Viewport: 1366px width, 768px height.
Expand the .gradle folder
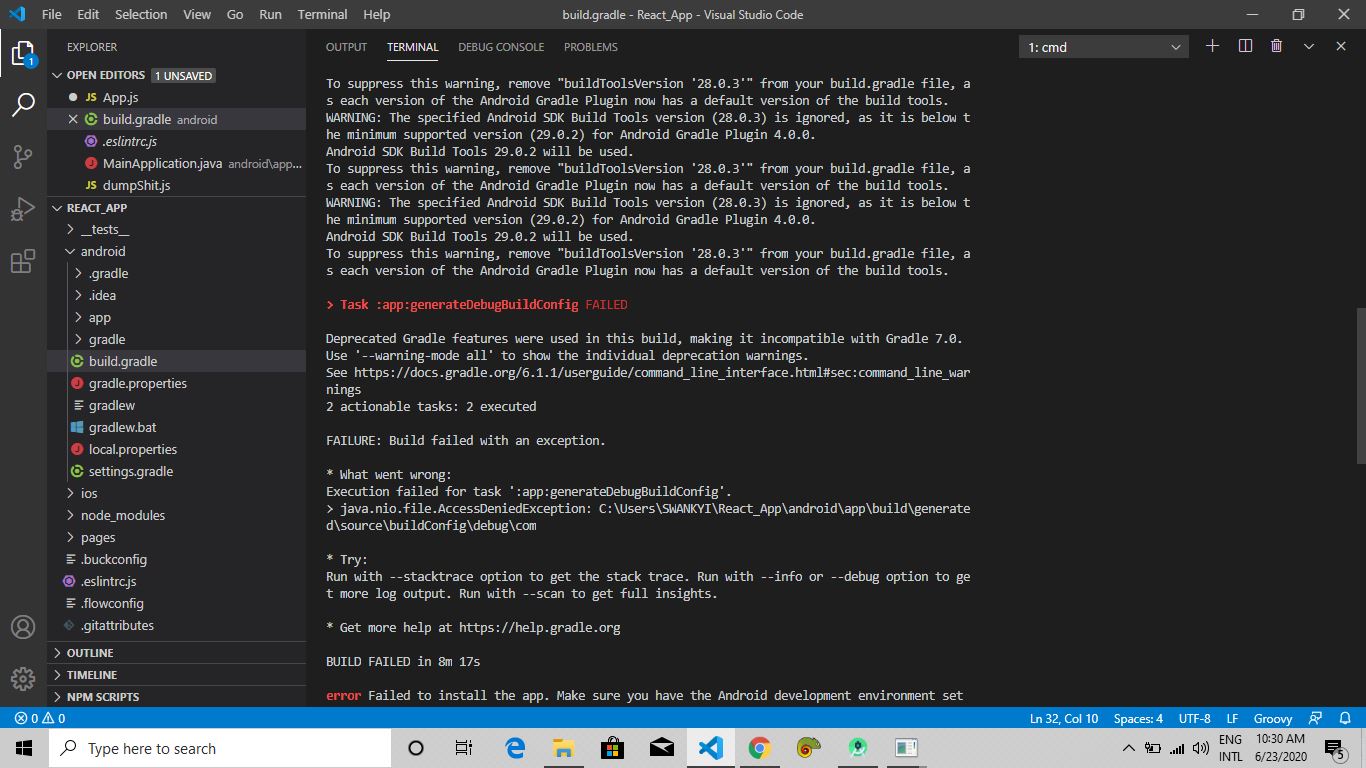(176, 273)
